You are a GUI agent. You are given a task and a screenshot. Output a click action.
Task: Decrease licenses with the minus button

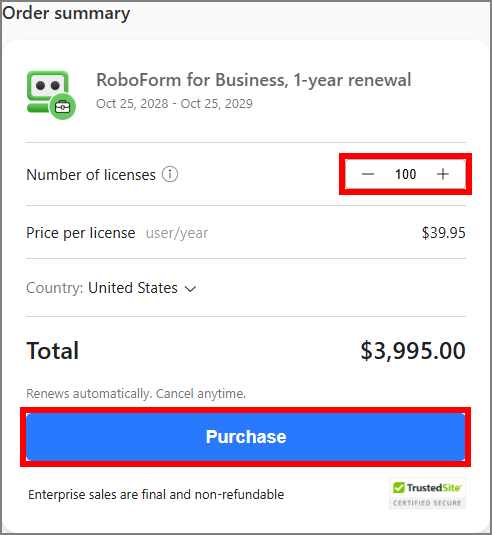point(368,174)
